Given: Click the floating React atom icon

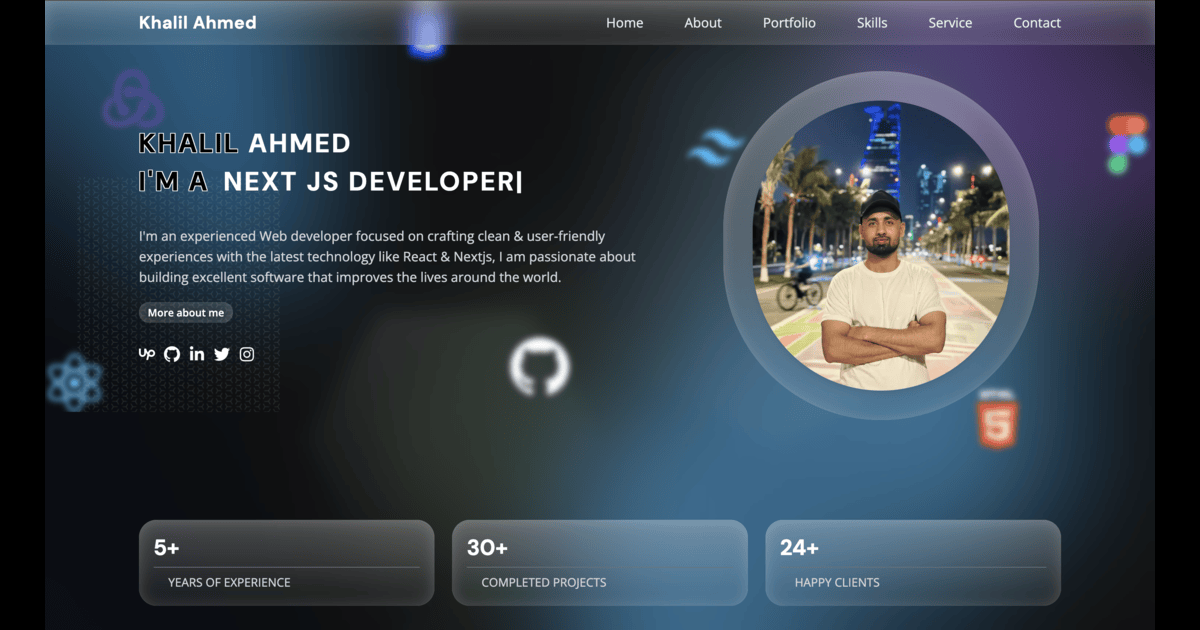Looking at the screenshot, I should [75, 382].
